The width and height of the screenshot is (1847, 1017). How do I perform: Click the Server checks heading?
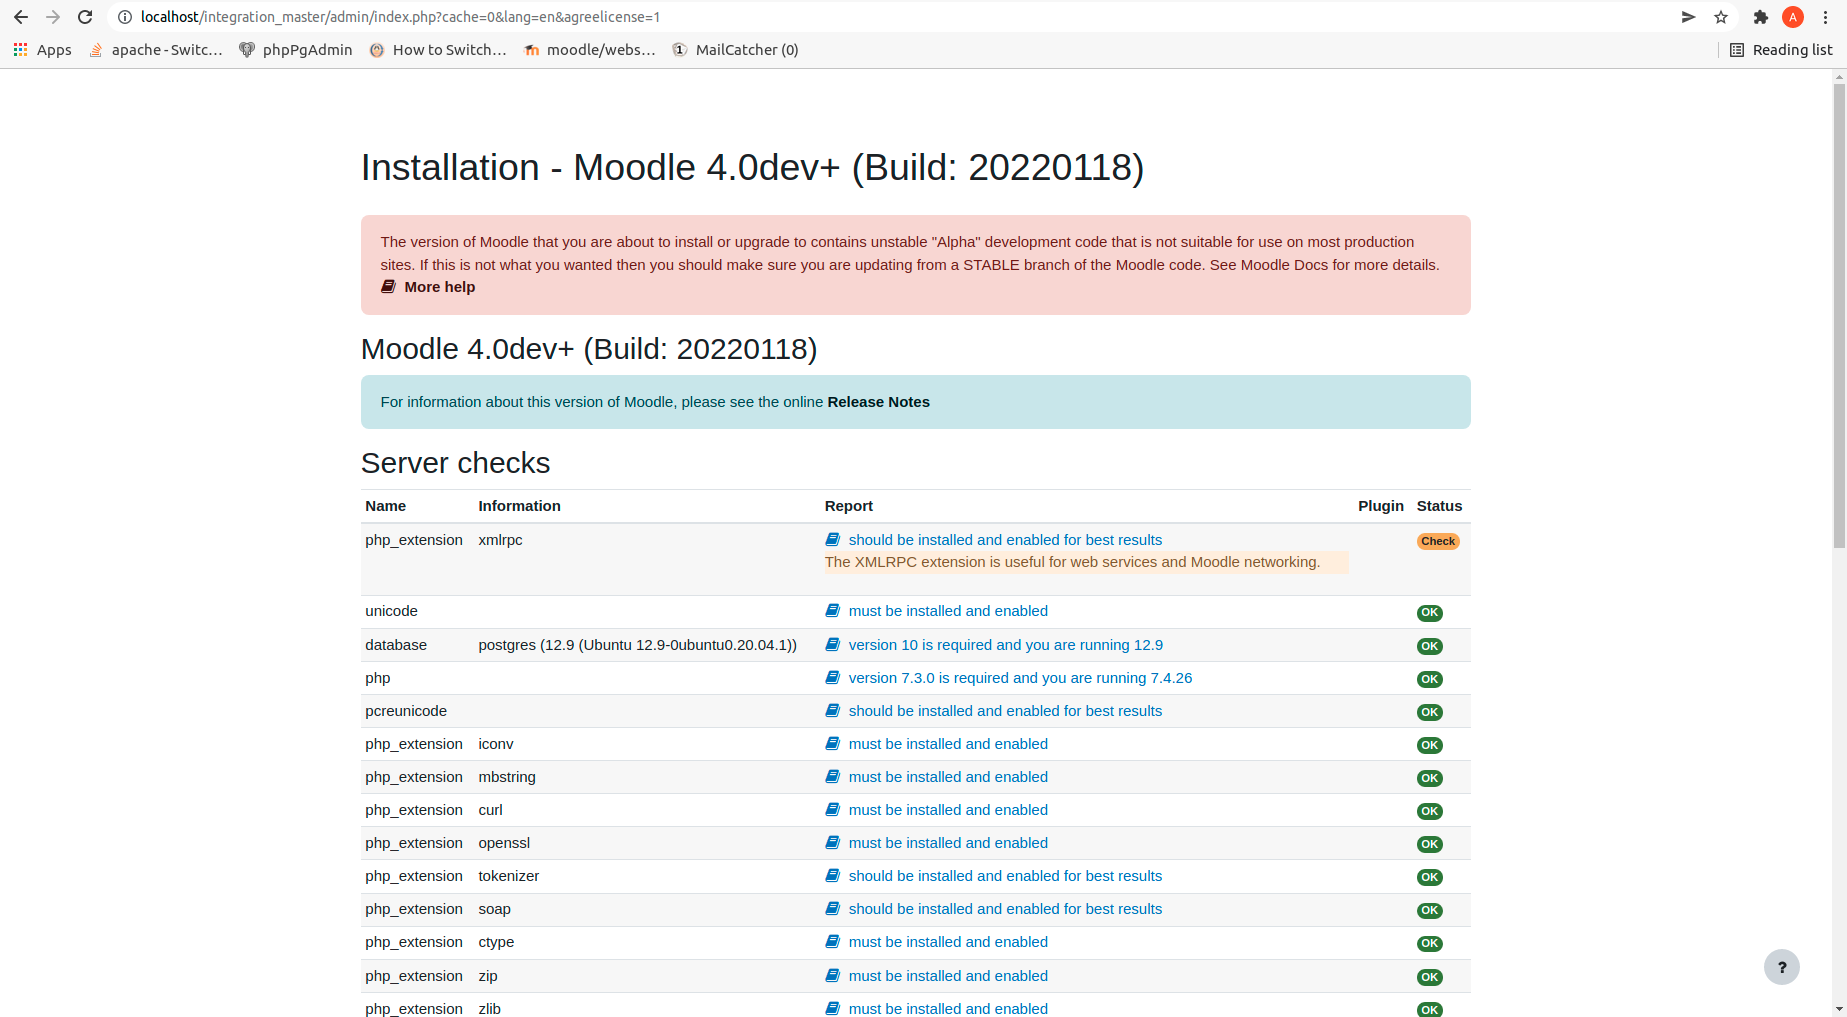pos(455,463)
